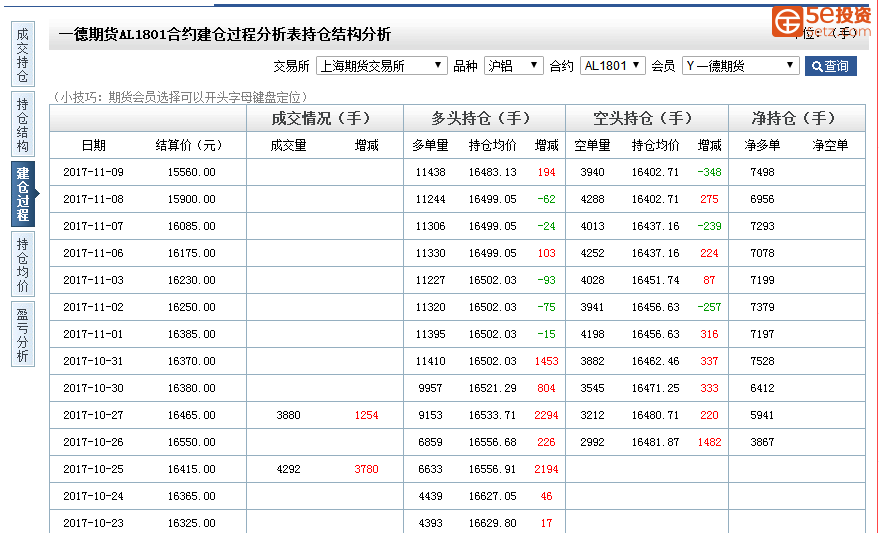Viewport: 879px width, 533px height.
Task: Select the 2017-10-30 date cell
Action: click(94, 388)
